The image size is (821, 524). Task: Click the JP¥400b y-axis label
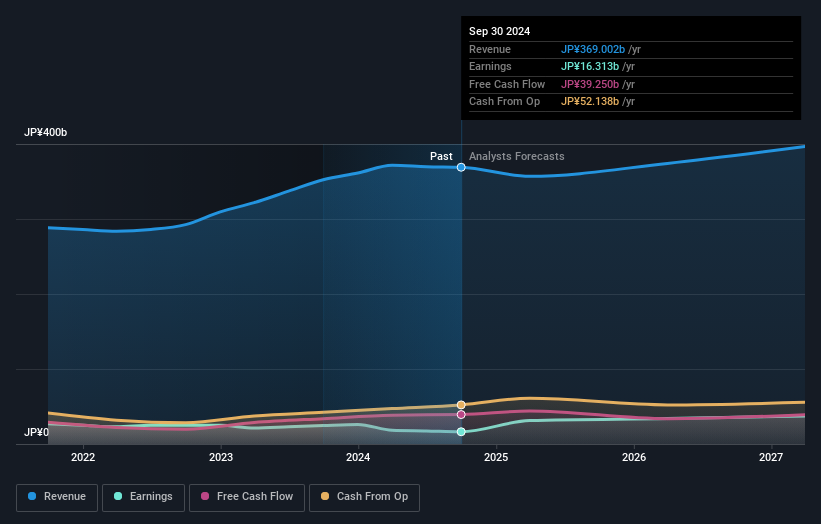point(46,132)
